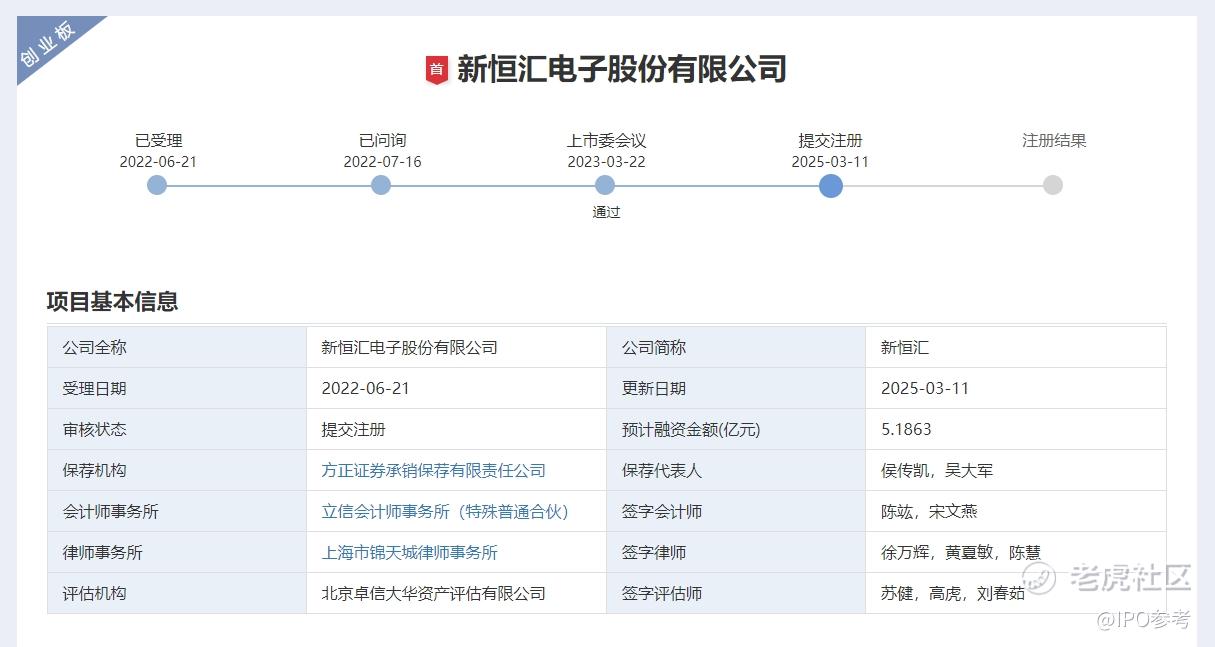Click the red 首 badge icon beside company title
This screenshot has height=647, width=1215.
coord(436,69)
